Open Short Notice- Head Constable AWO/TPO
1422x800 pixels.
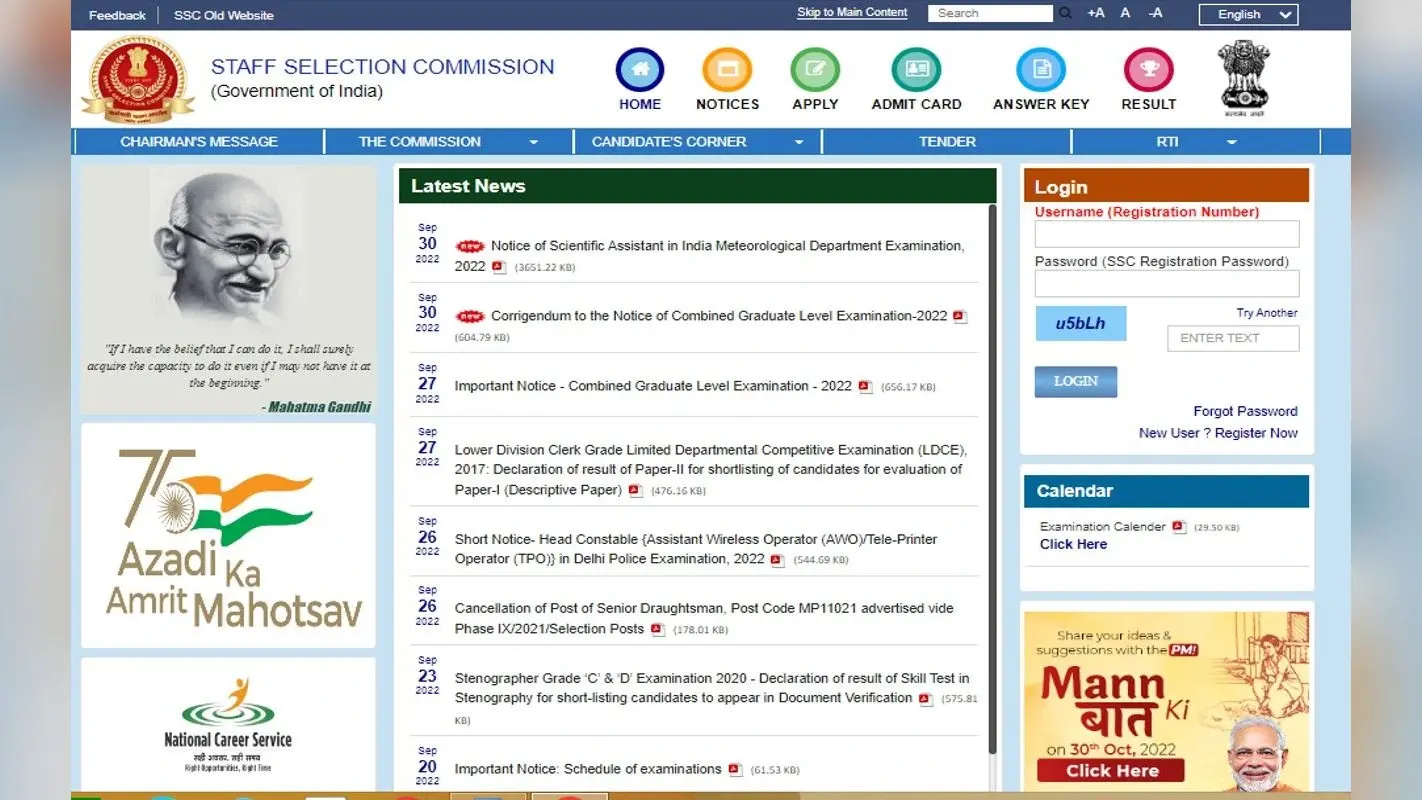pos(696,549)
